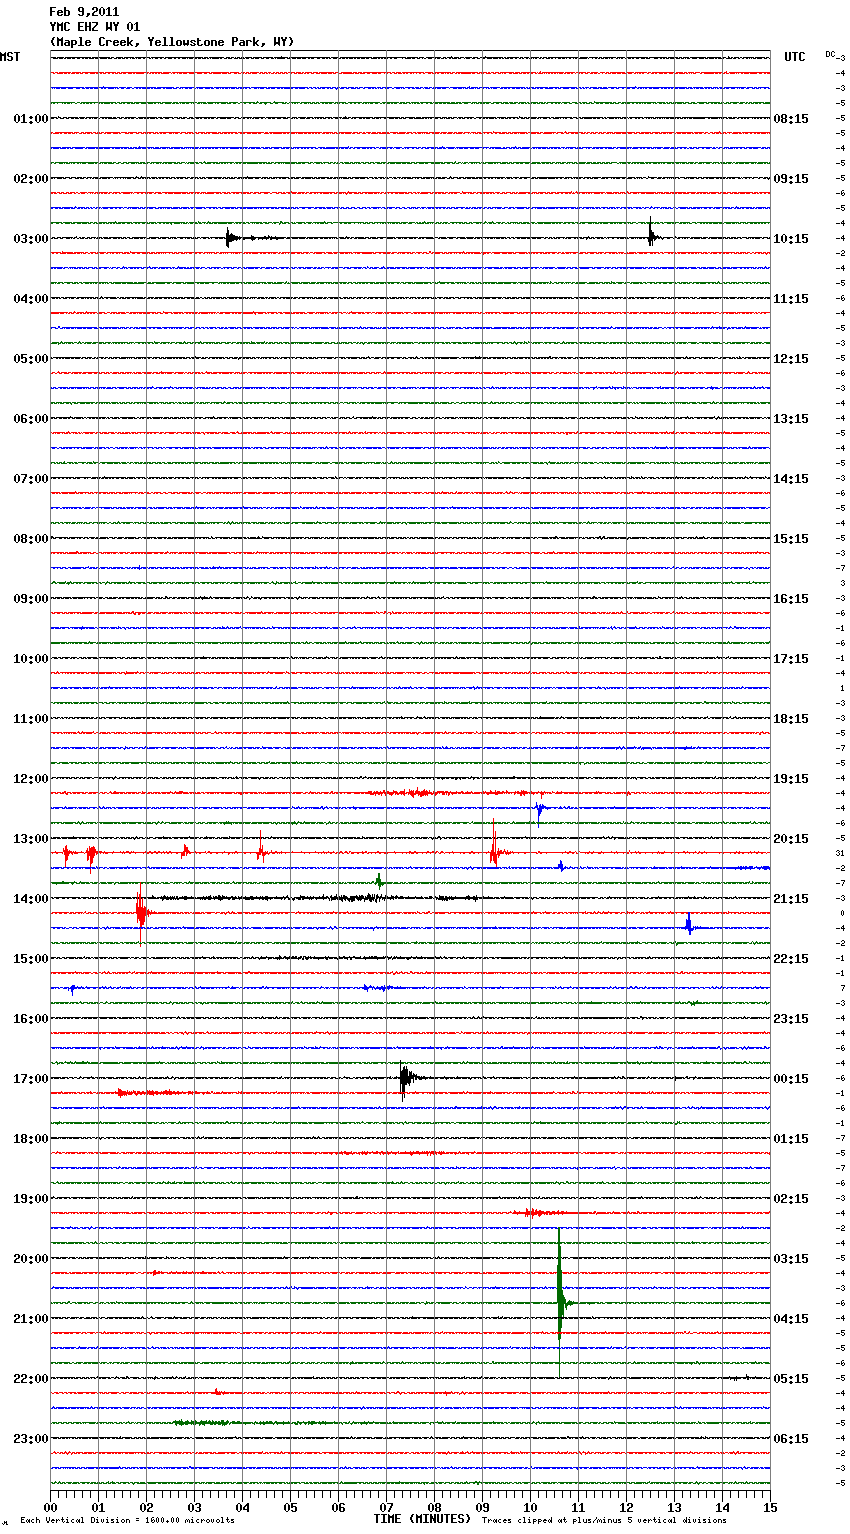
Task: Select the red spike near minute 9 on the 13:15 trace
Action: click(x=494, y=853)
